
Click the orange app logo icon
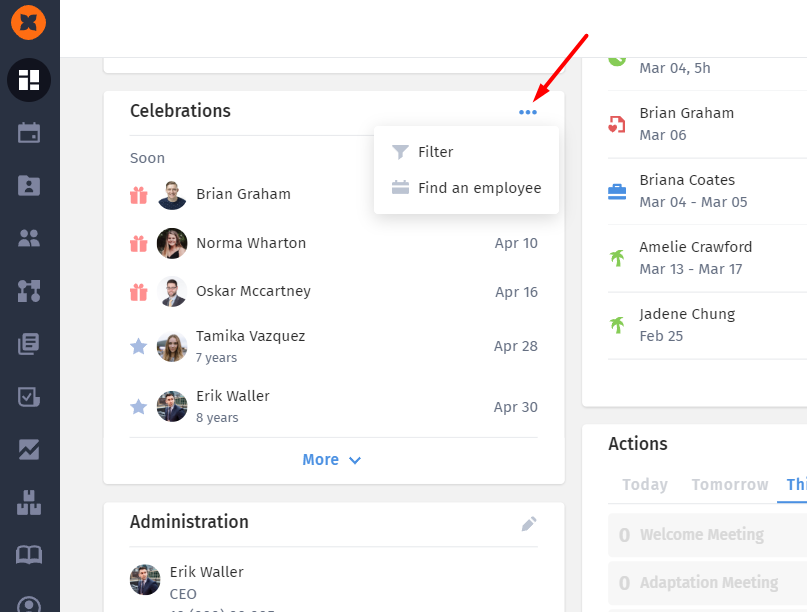point(29,23)
